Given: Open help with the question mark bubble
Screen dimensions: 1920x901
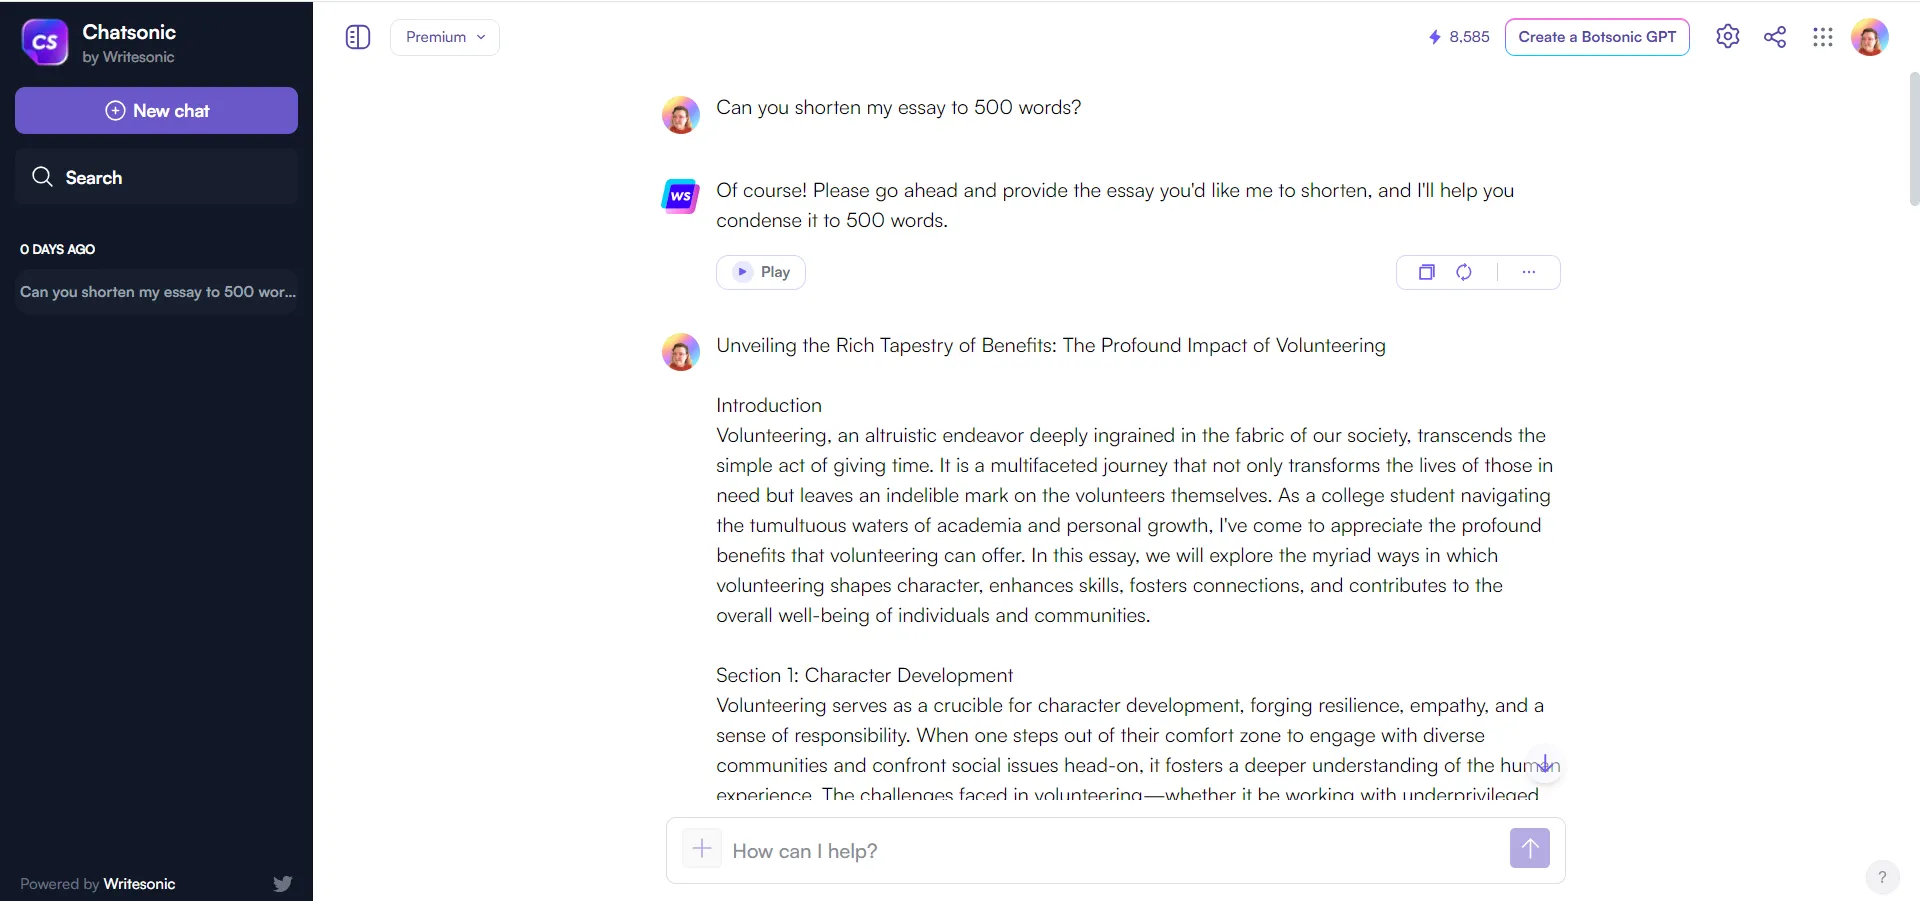Looking at the screenshot, I should click(x=1882, y=877).
